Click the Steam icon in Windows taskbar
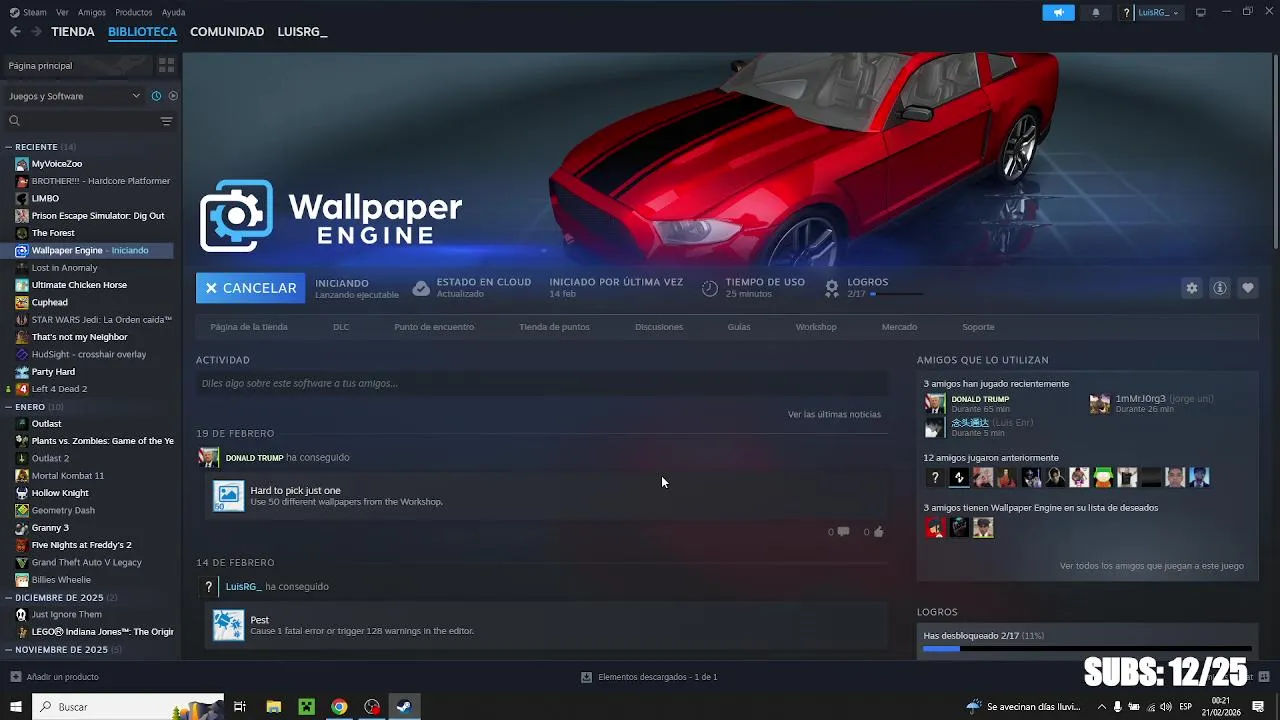The image size is (1280, 720). click(x=405, y=707)
